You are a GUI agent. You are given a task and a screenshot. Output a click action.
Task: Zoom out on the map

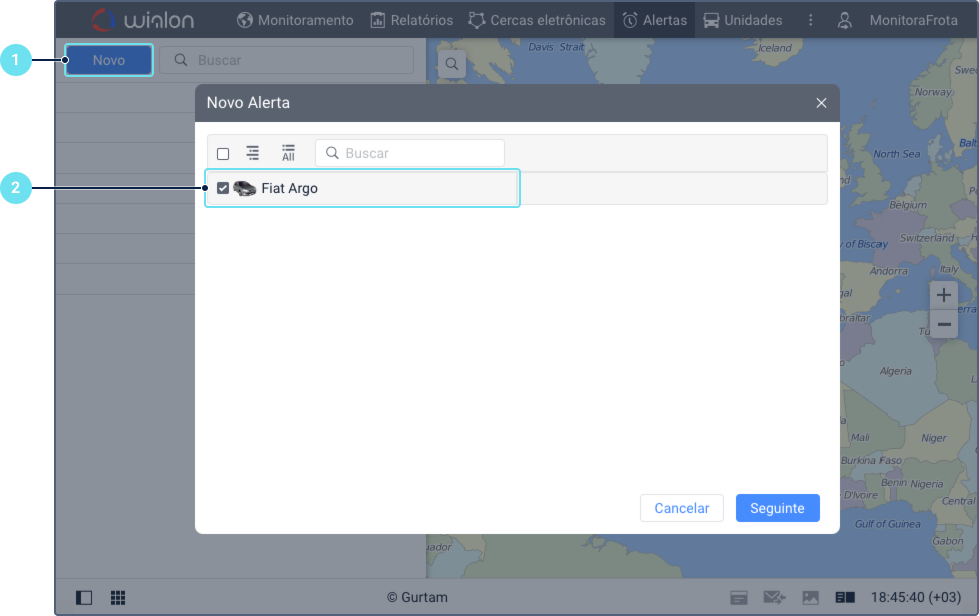[x=943, y=324]
